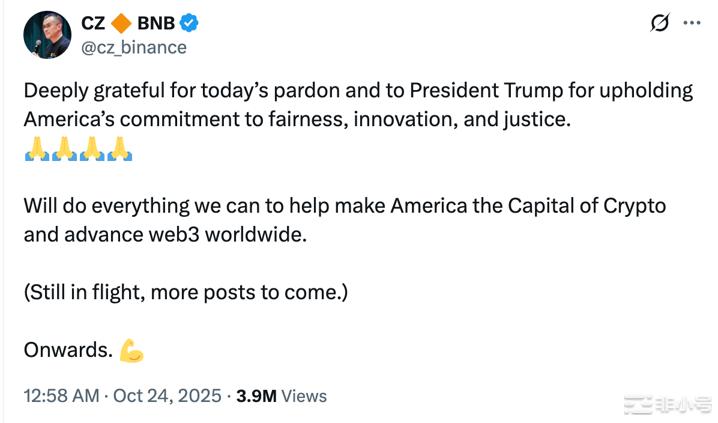This screenshot has height=423, width=718.
Task: Click the Grok slashed-circle icon
Action: [x=660, y=23]
